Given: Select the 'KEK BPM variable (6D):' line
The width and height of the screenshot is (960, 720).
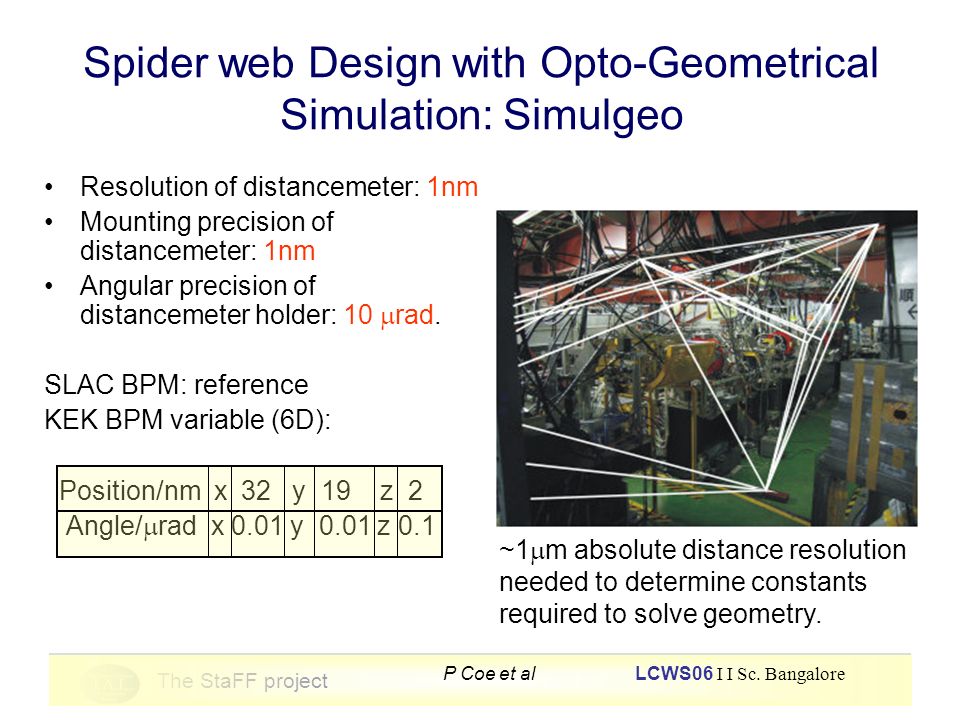Looking at the screenshot, I should pyautogui.click(x=187, y=420).
